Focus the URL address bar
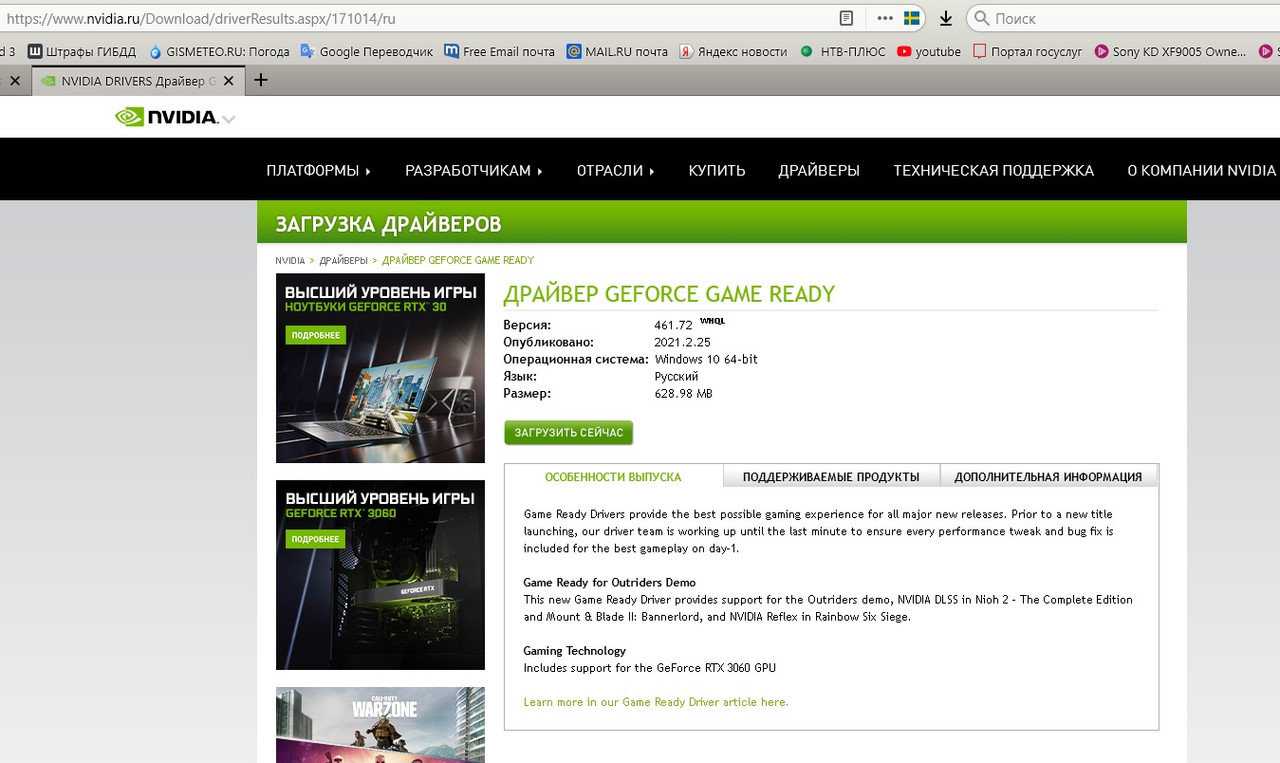Screen dimensions: 1280x763 click(x=415, y=18)
